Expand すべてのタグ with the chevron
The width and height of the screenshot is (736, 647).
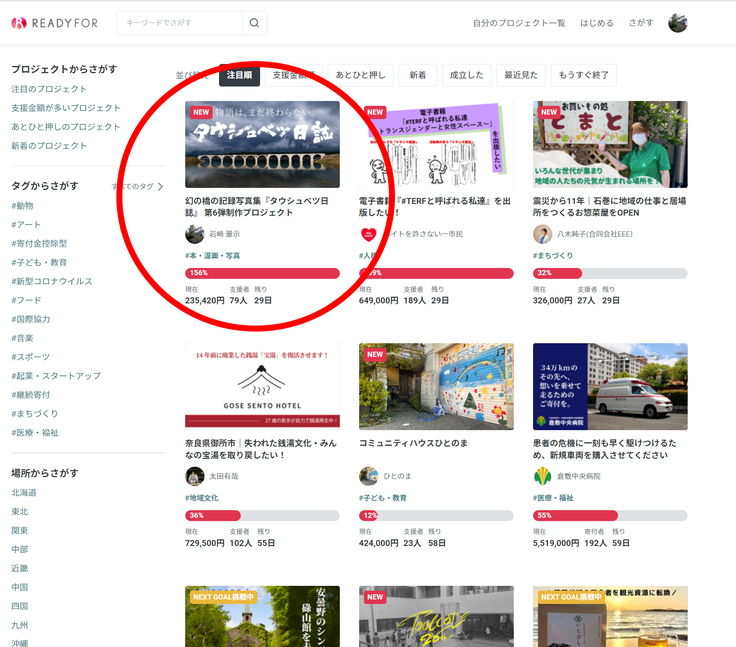(x=160, y=186)
